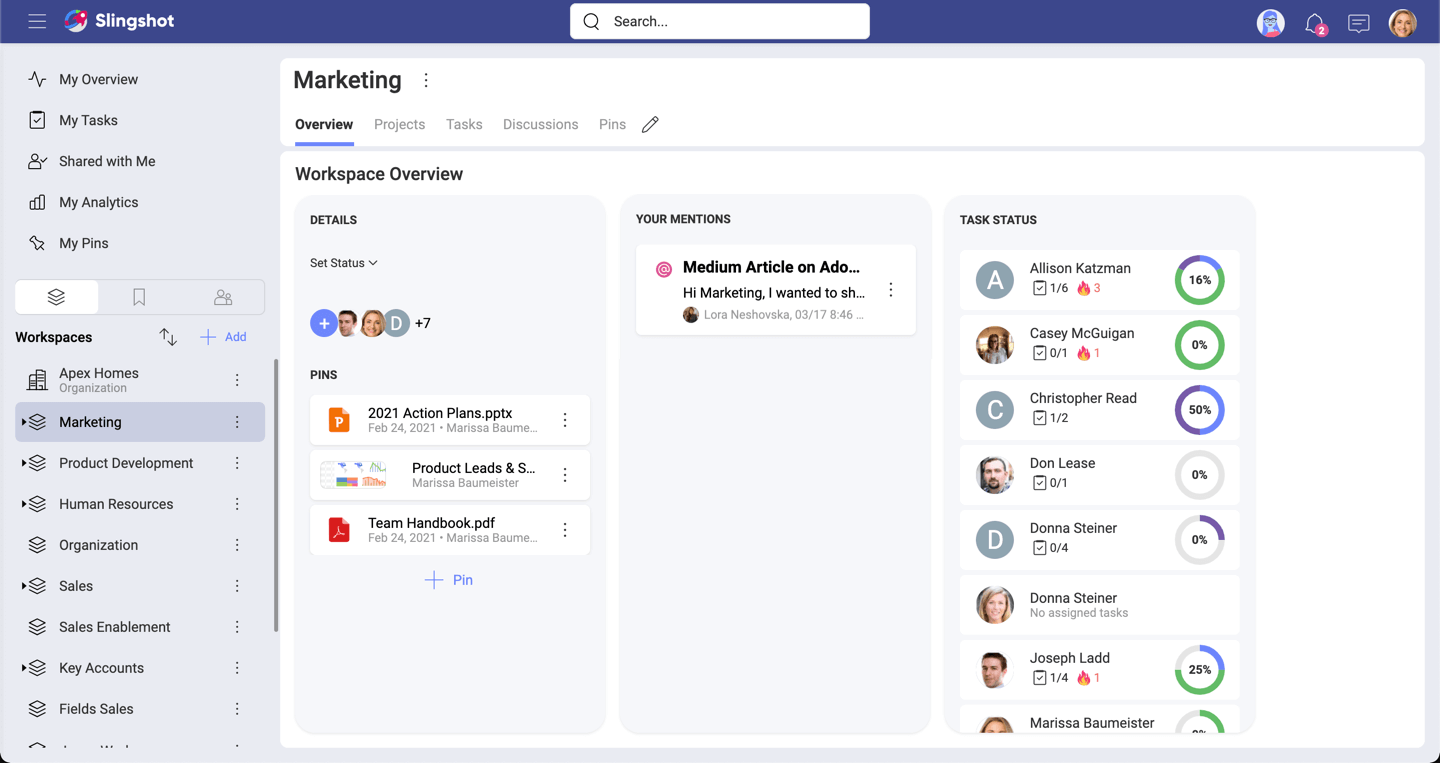Select the workspaces layers view

pos(57,297)
